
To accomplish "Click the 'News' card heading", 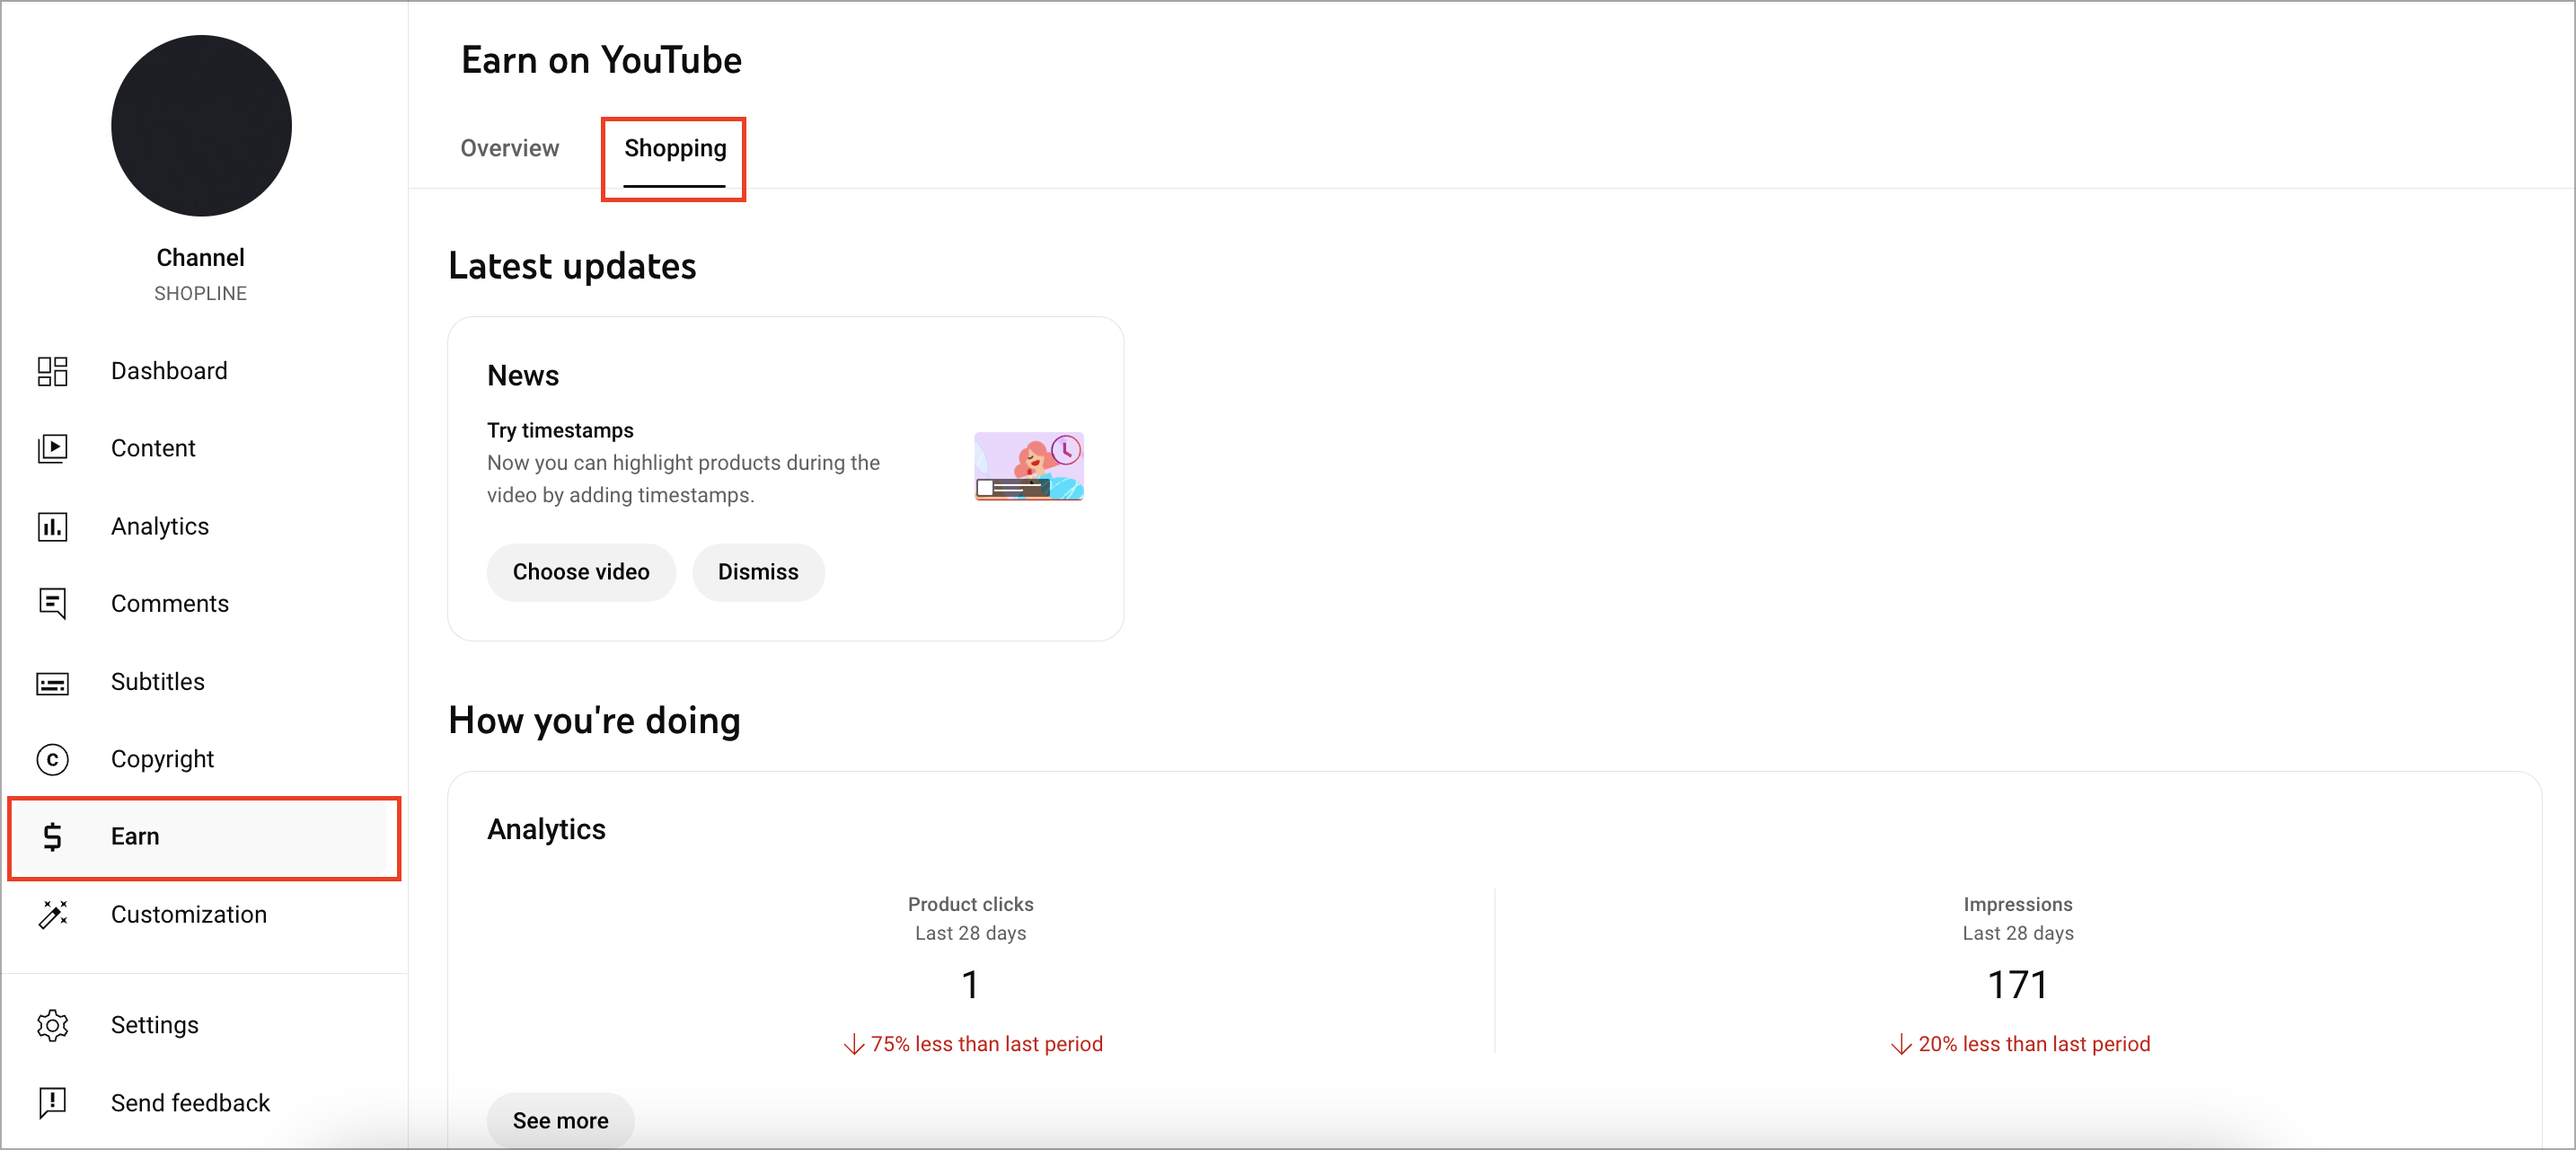I will pyautogui.click(x=523, y=376).
